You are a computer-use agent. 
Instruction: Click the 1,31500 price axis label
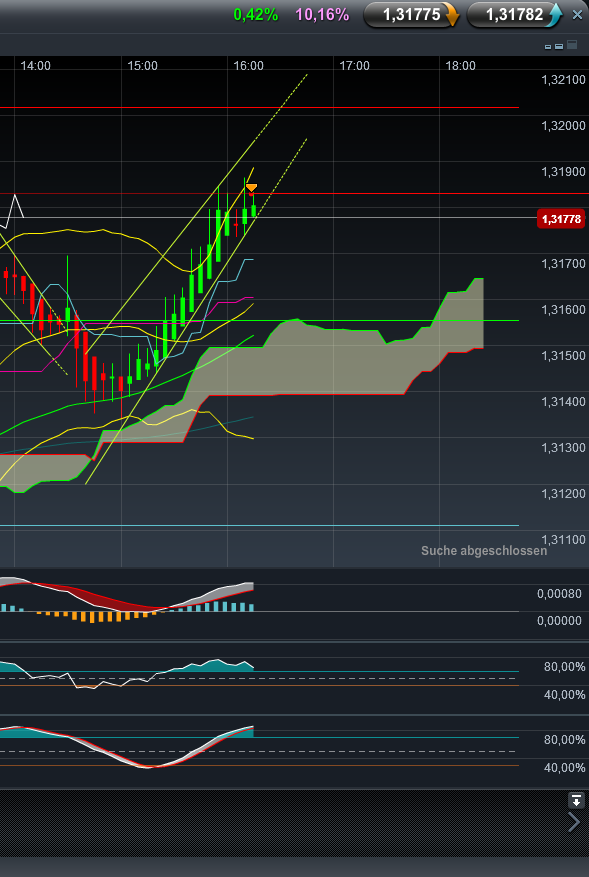tap(563, 356)
